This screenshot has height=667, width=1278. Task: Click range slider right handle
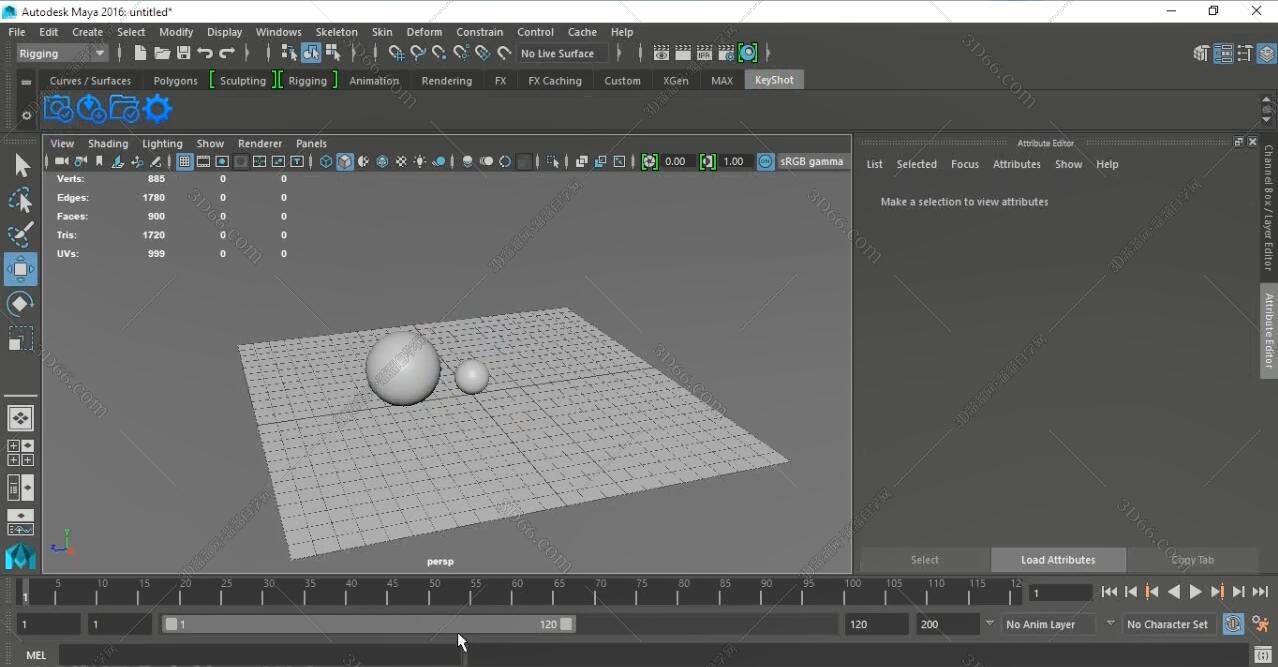click(x=567, y=624)
